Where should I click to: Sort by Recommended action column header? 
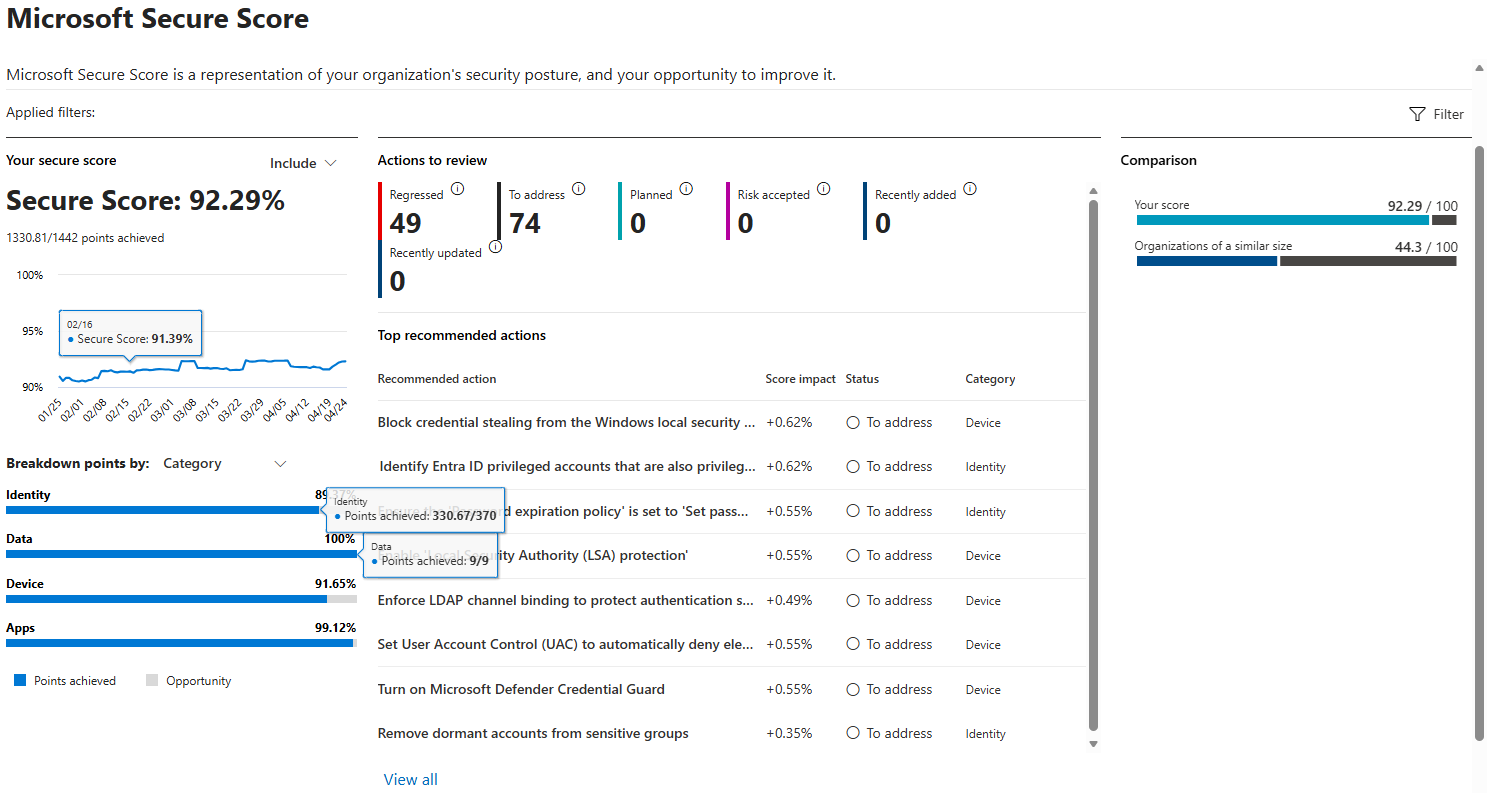click(437, 379)
